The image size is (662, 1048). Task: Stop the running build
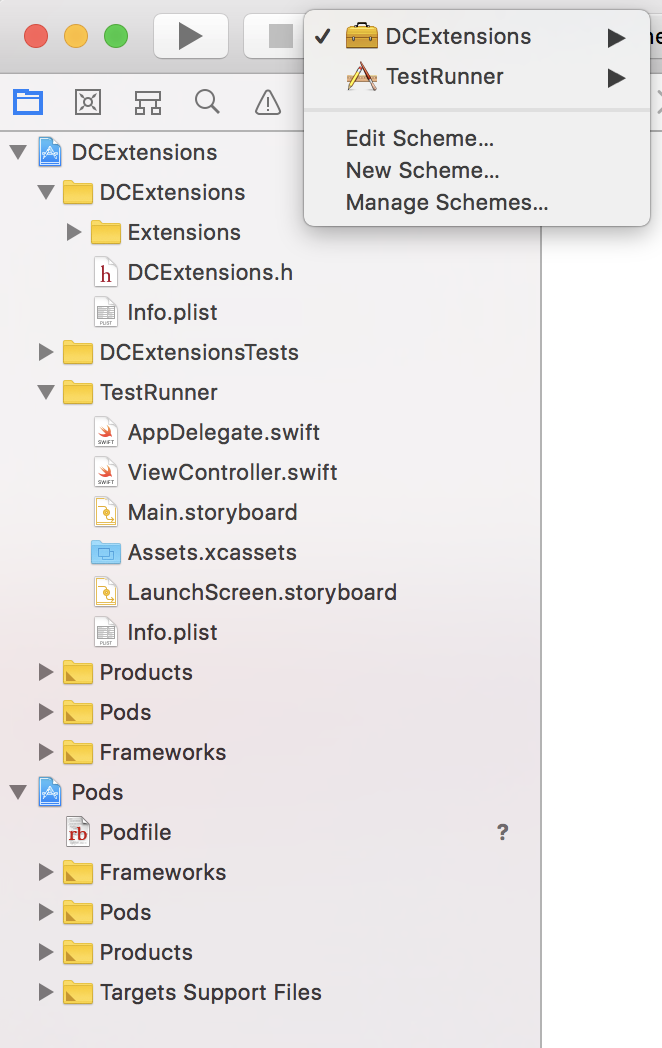tap(280, 36)
